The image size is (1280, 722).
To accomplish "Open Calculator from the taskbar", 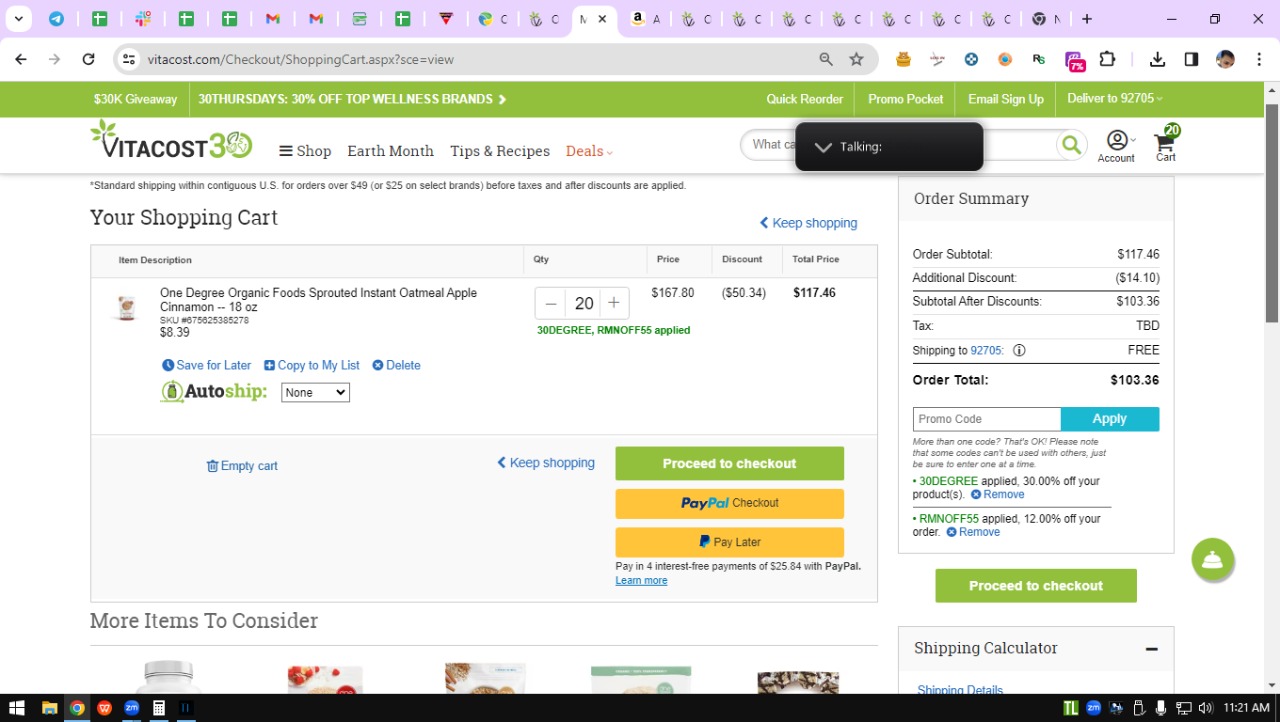I will tap(158, 708).
